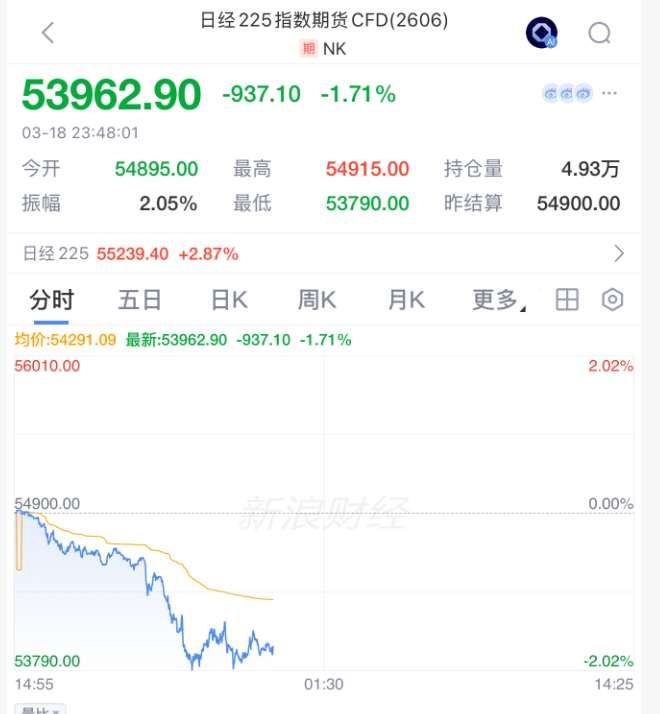Tap the latest price 53962.90

click(112, 95)
